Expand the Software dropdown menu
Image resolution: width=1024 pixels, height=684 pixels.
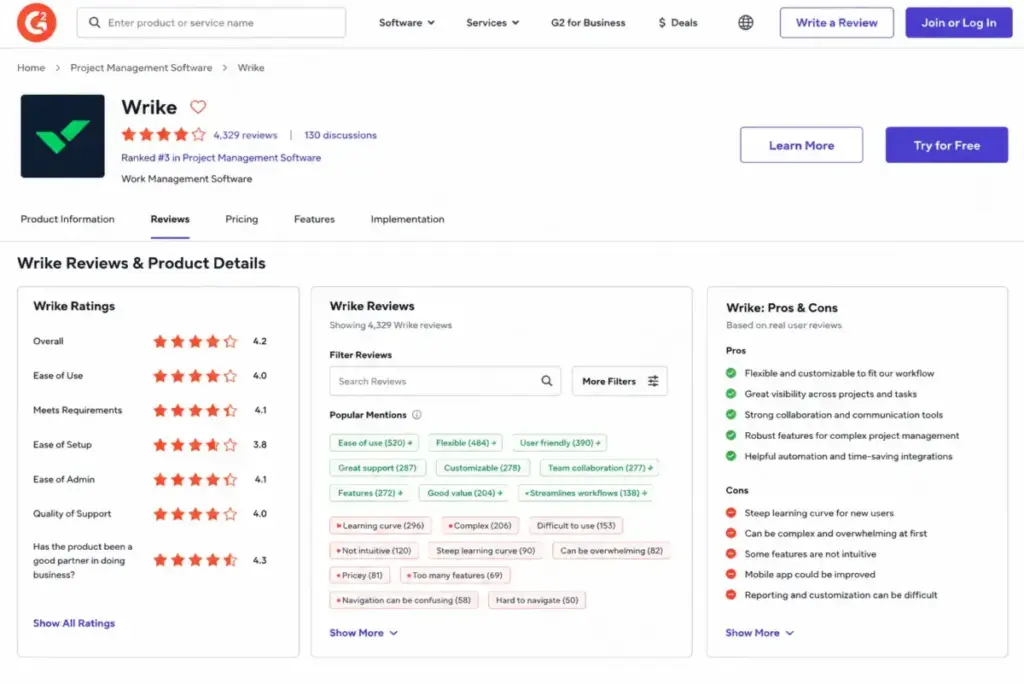pyautogui.click(x=406, y=23)
